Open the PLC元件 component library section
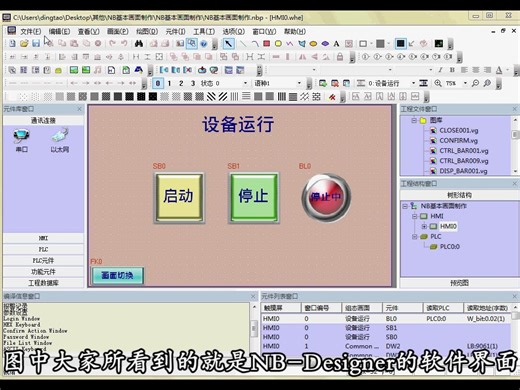The image size is (520, 390). coord(43,261)
